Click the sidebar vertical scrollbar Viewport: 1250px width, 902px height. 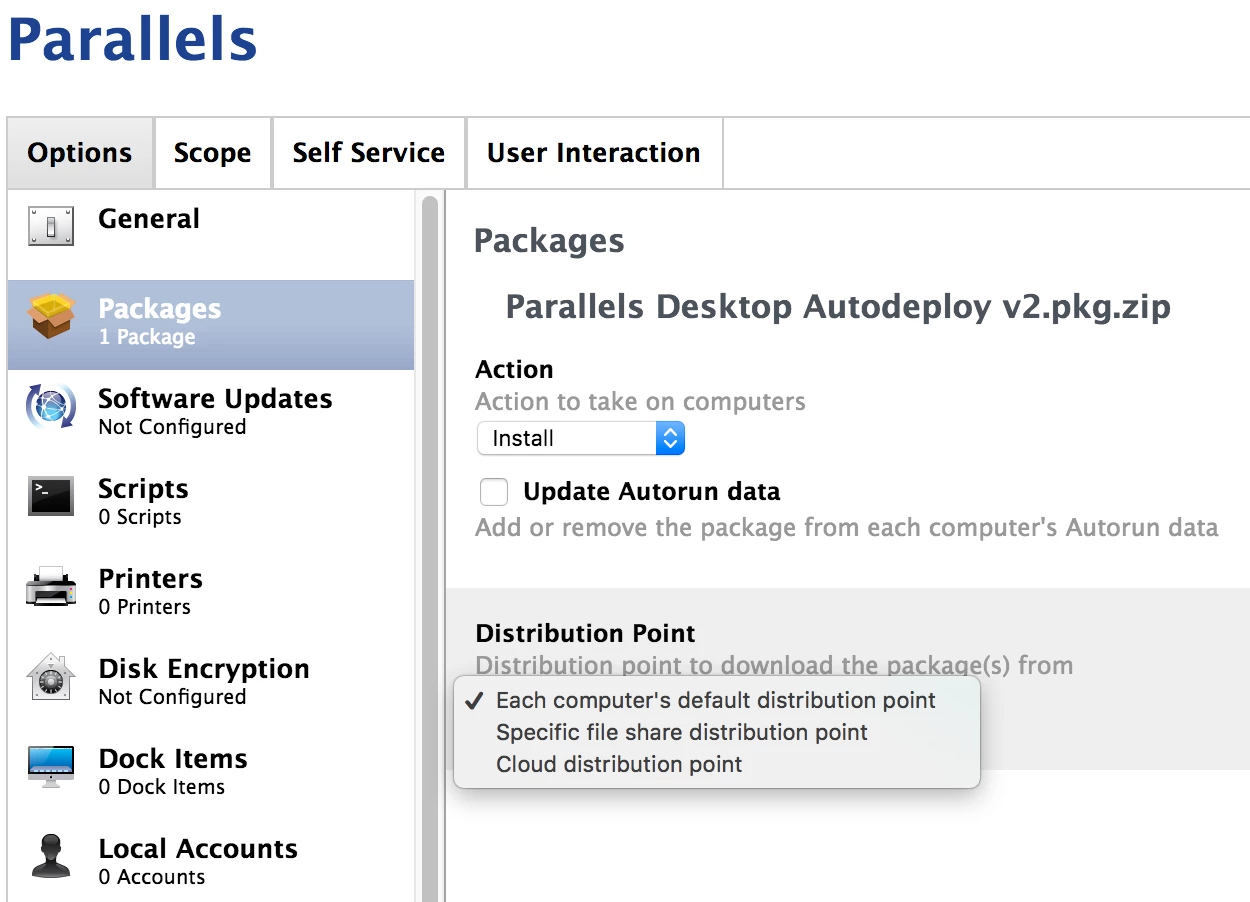coord(430,549)
